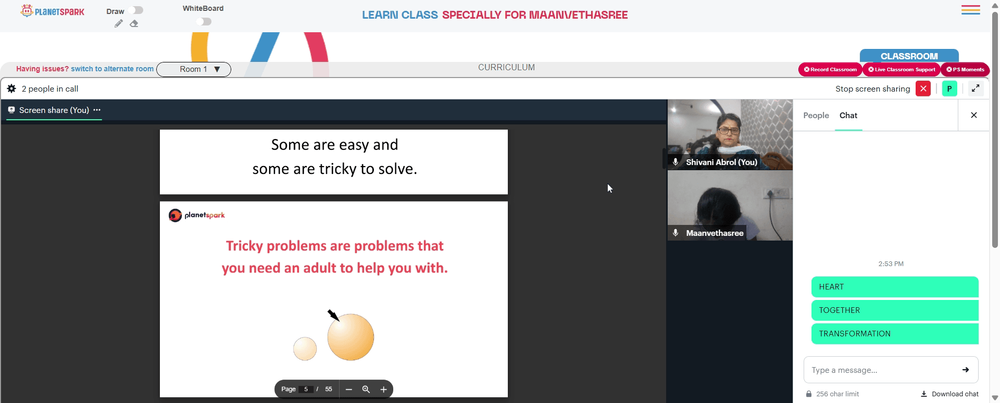Click the large orange bubble on the slide
This screenshot has width=1000, height=403.
click(x=351, y=337)
